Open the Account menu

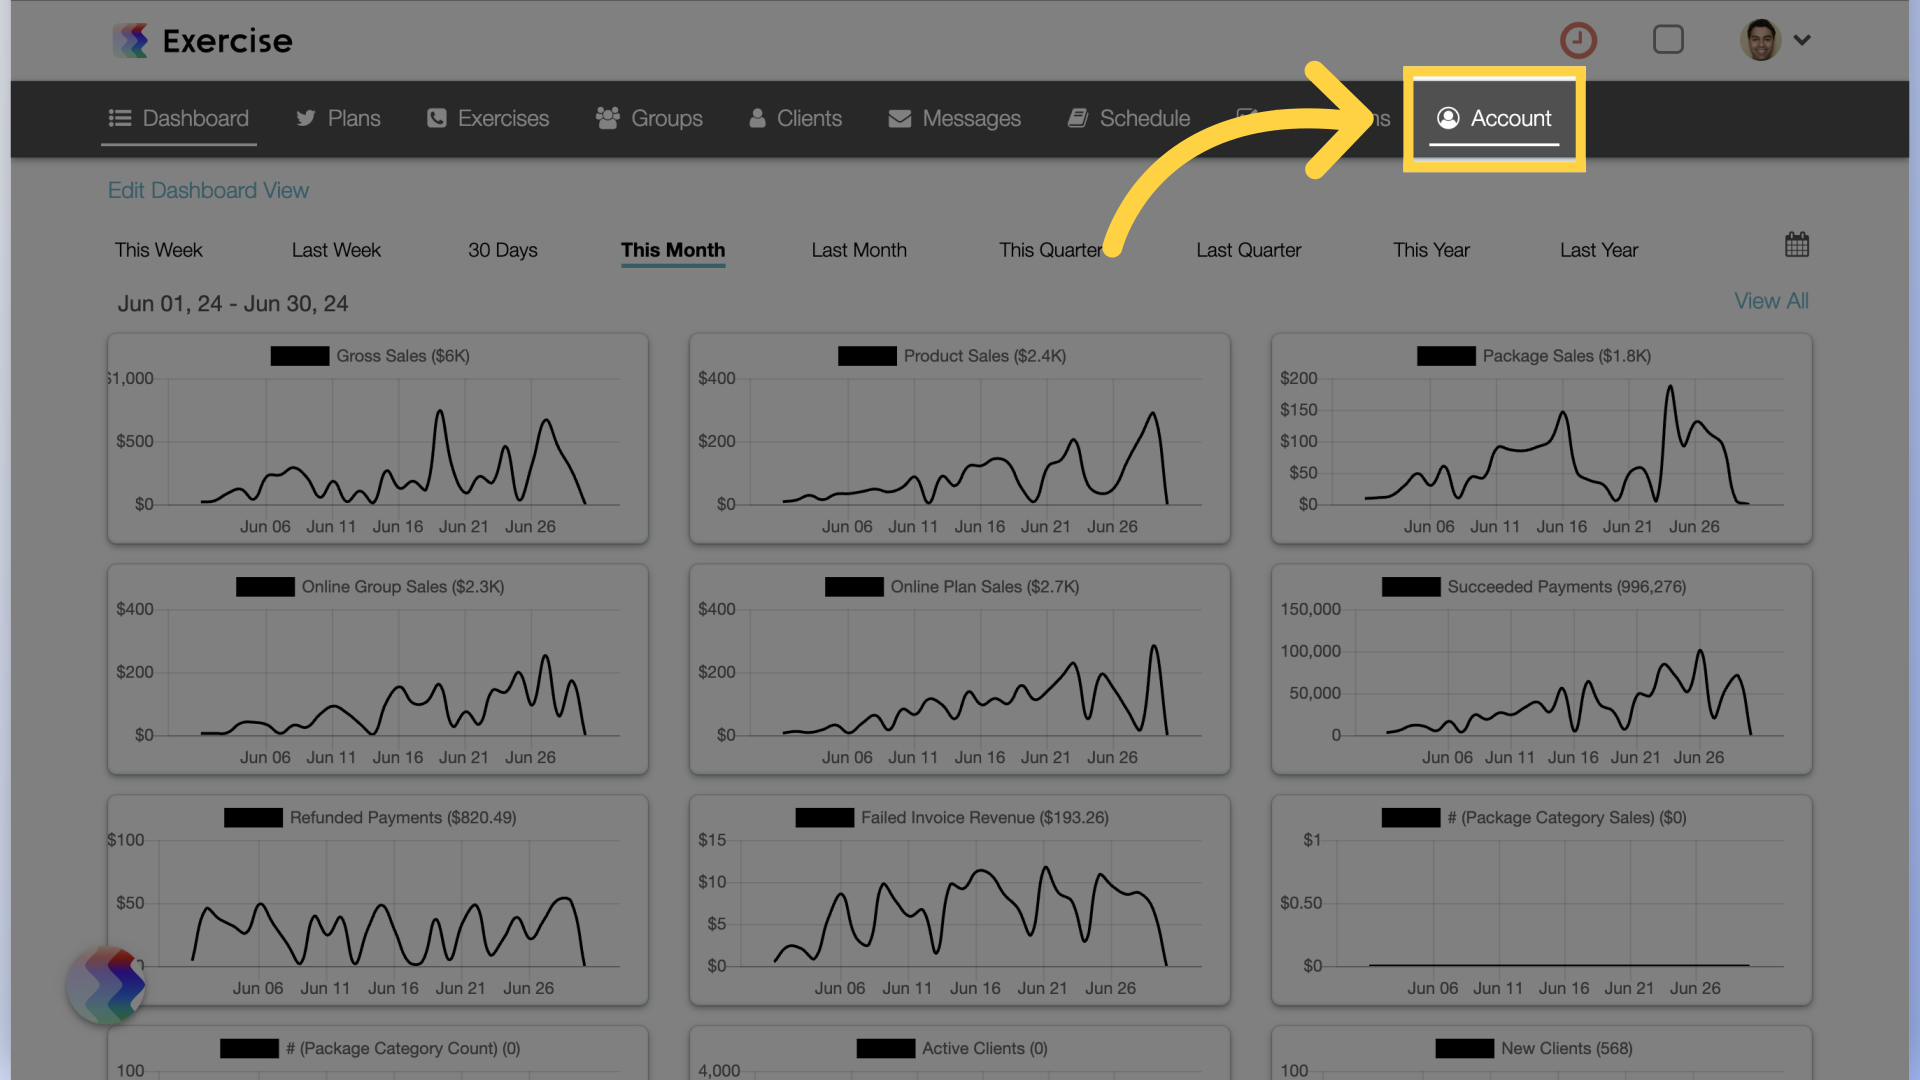click(1491, 117)
